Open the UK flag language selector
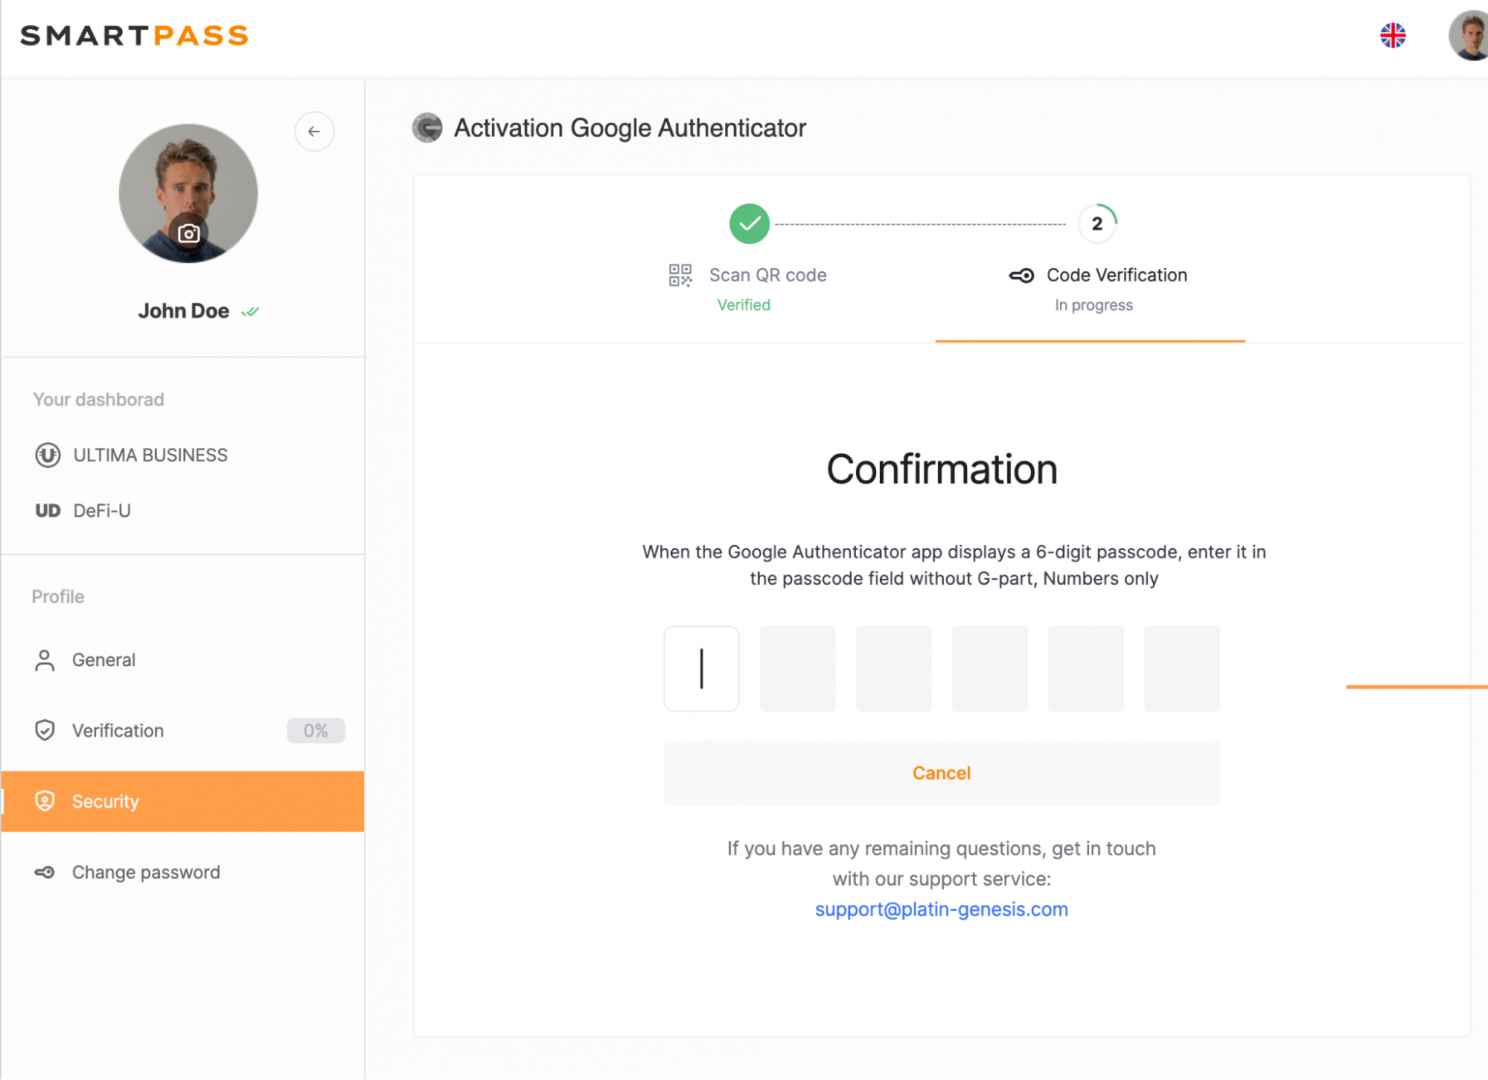The height and width of the screenshot is (1080, 1488). click(x=1392, y=36)
